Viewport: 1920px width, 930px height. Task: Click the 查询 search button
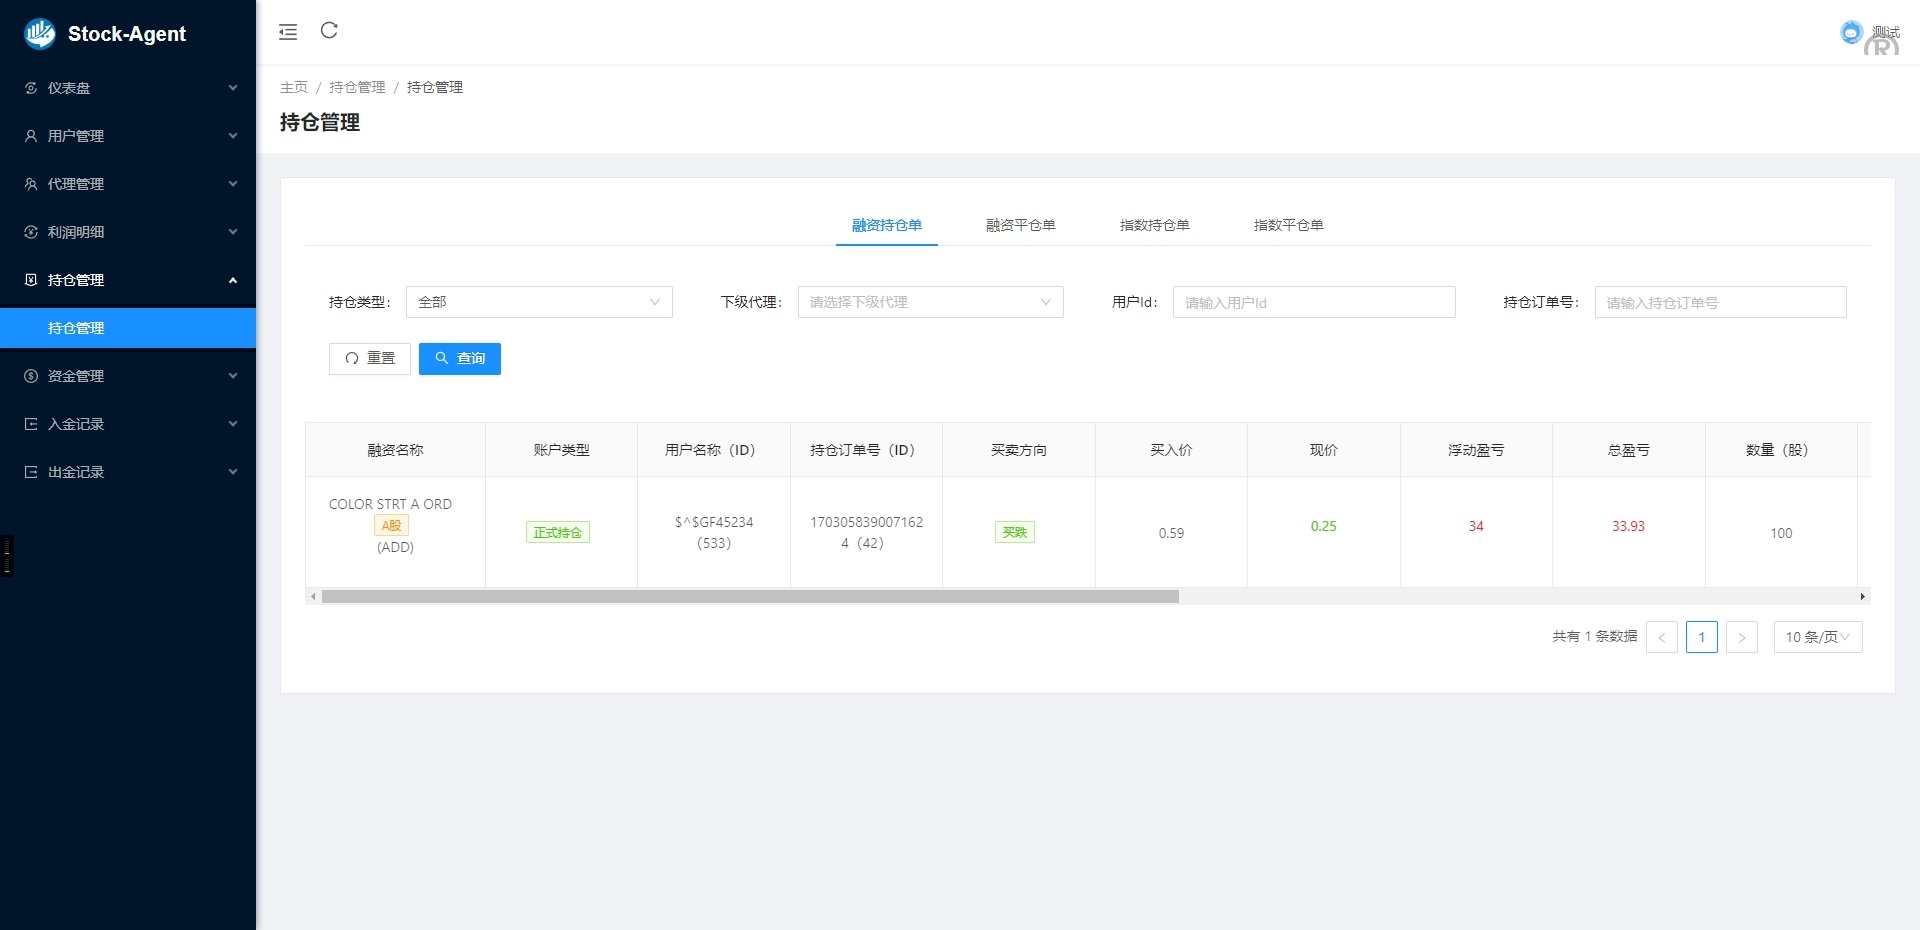460,359
